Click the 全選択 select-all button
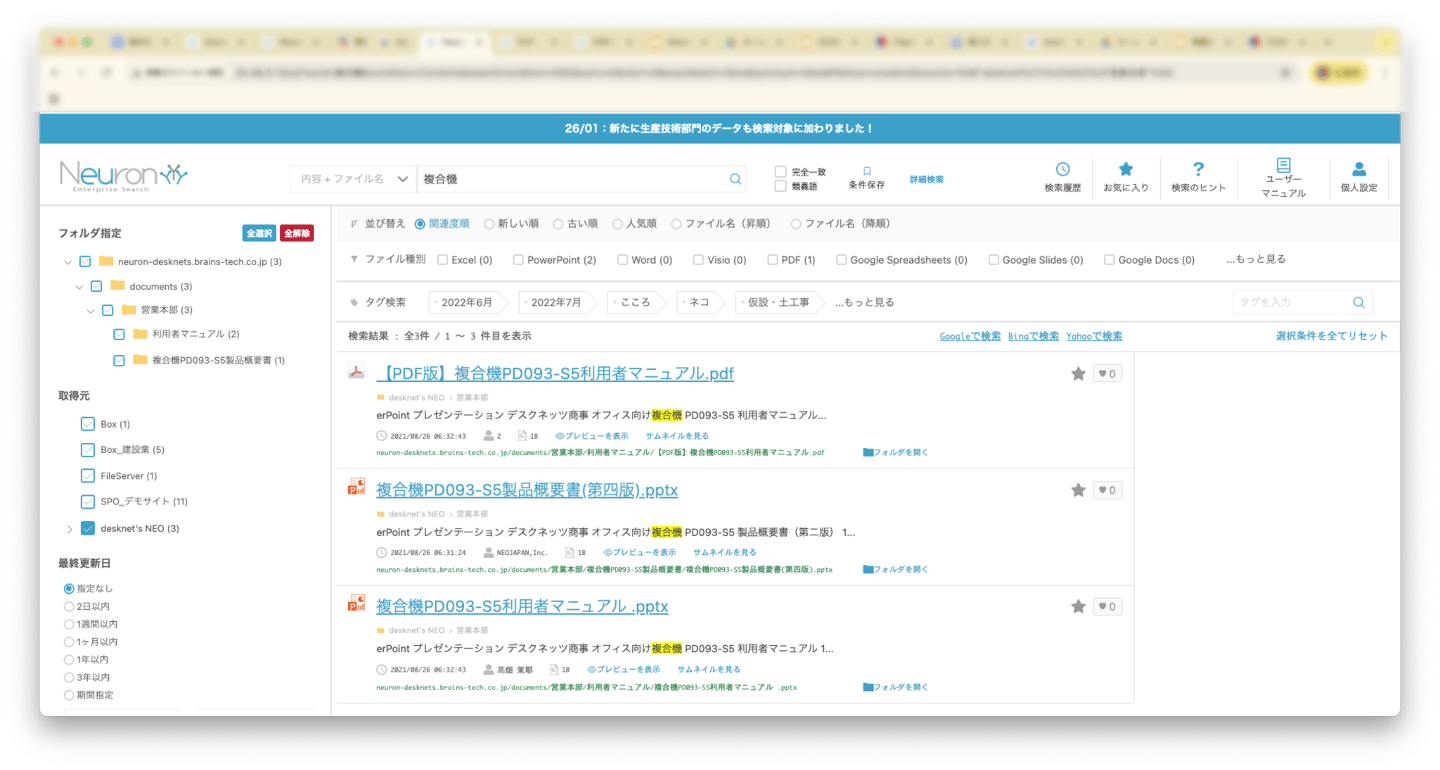The image size is (1440, 770). 259,233
